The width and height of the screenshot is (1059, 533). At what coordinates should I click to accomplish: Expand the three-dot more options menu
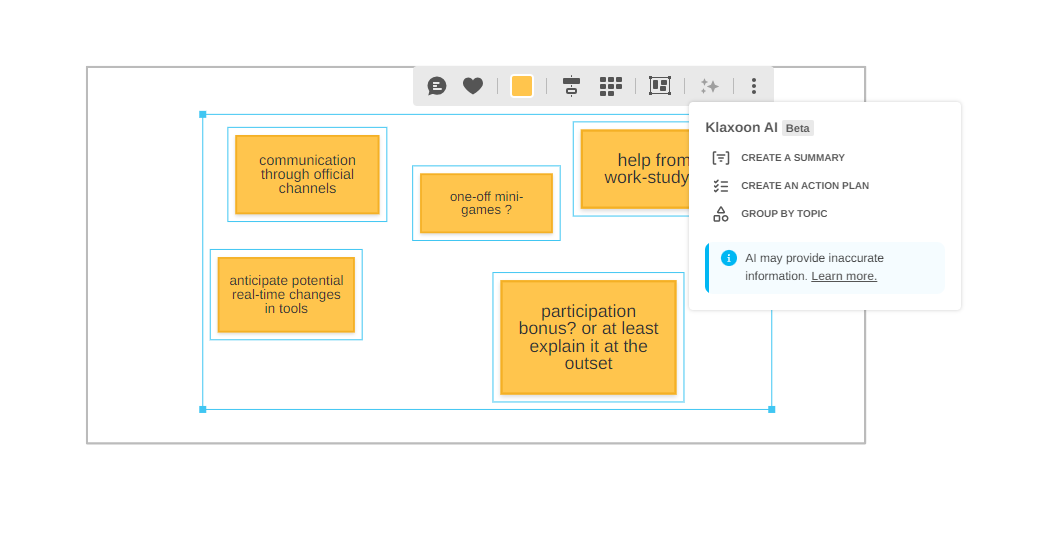pos(753,86)
